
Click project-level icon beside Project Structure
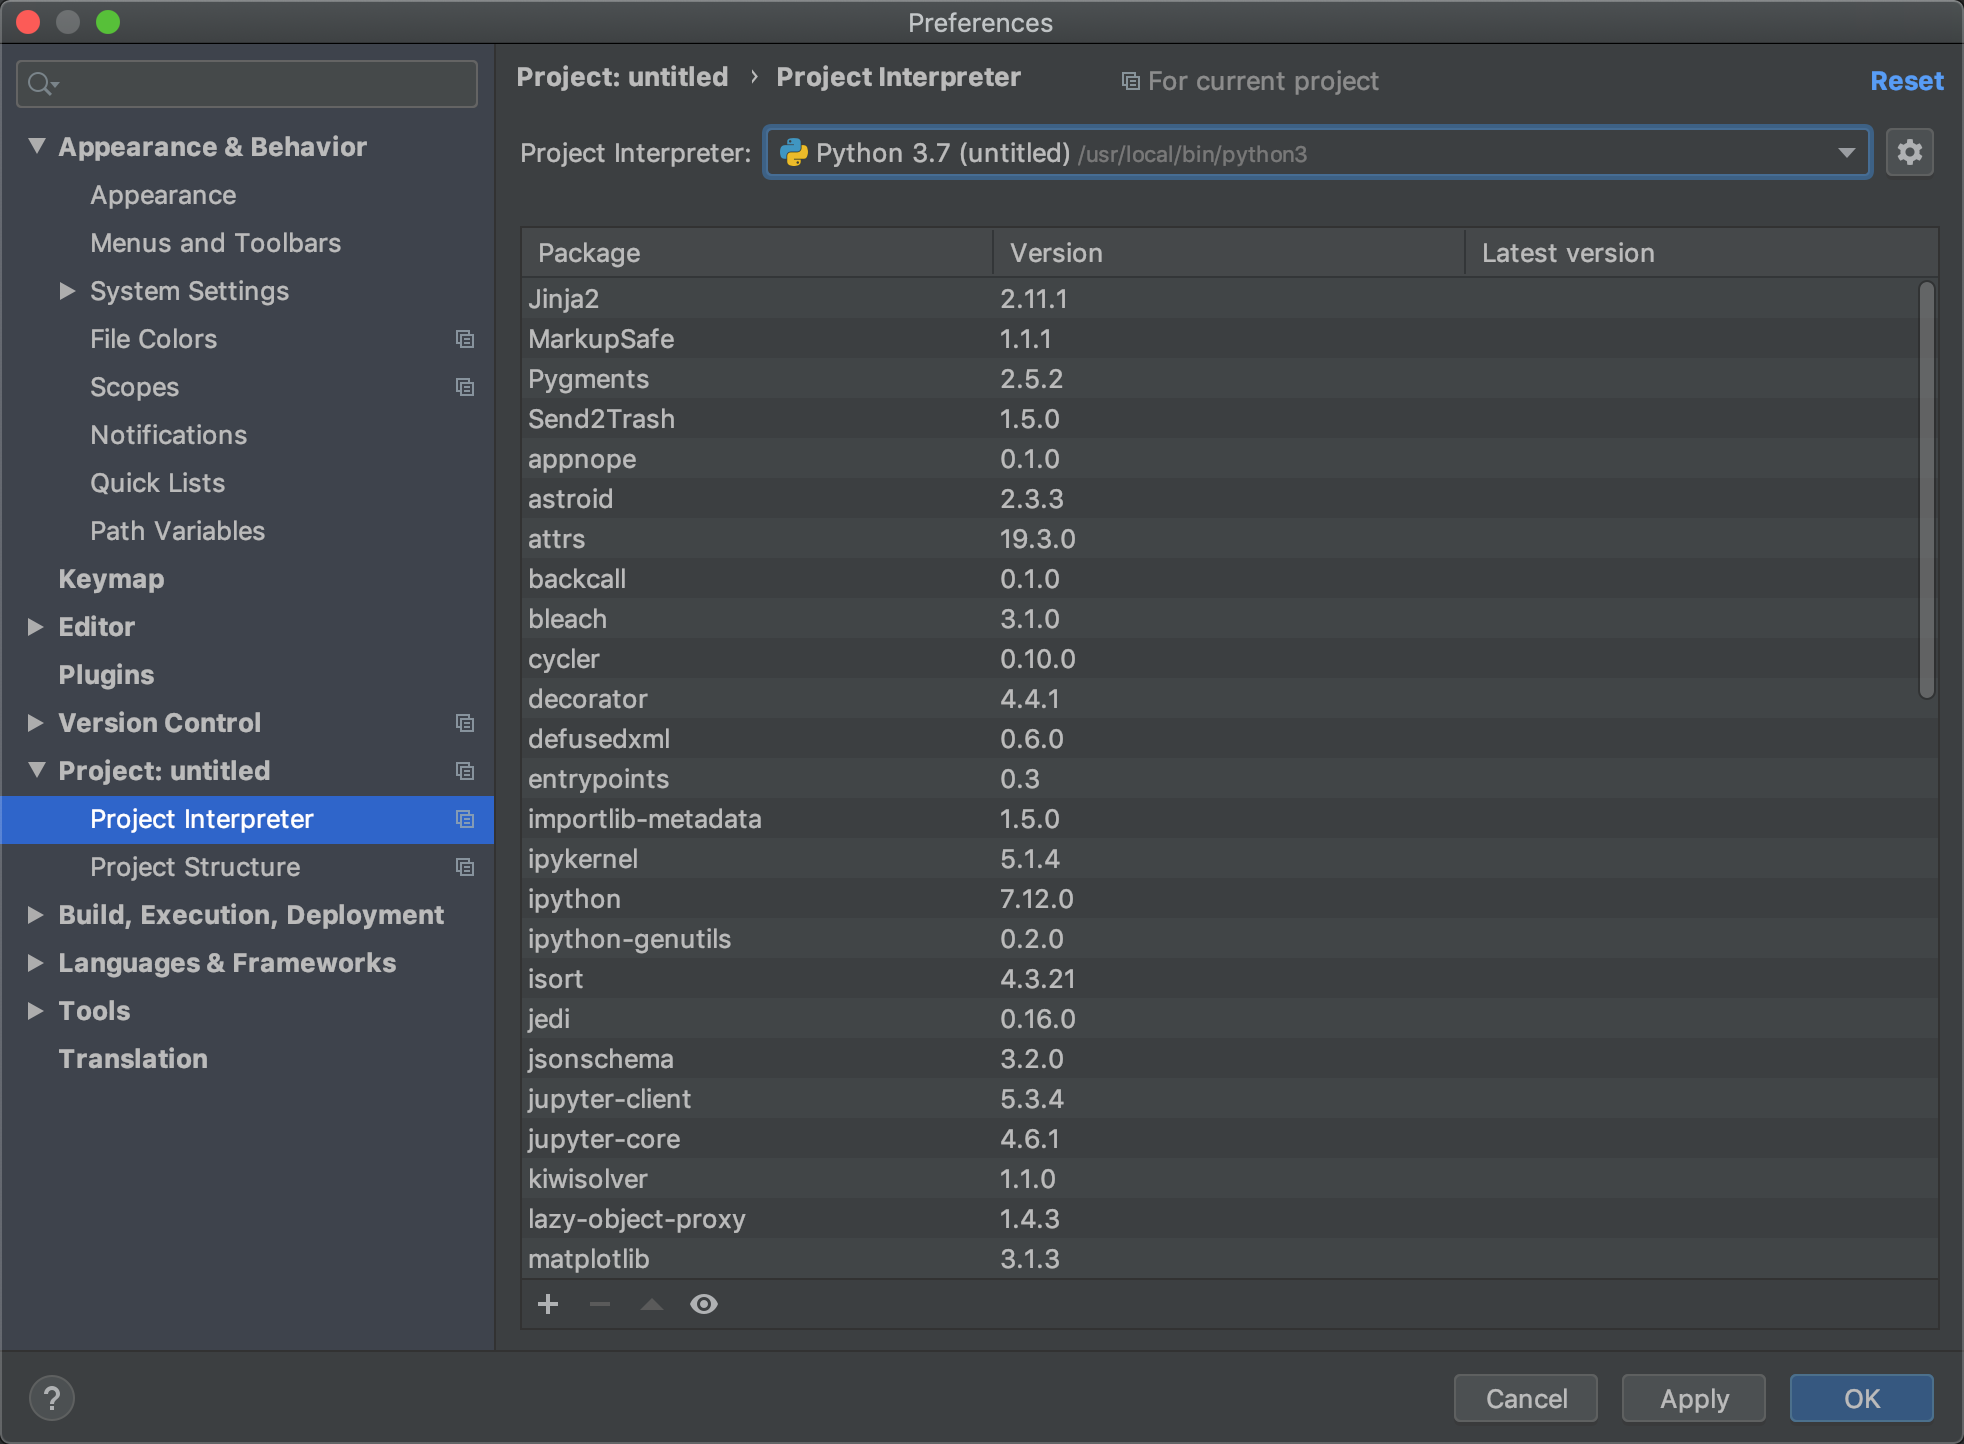[465, 867]
